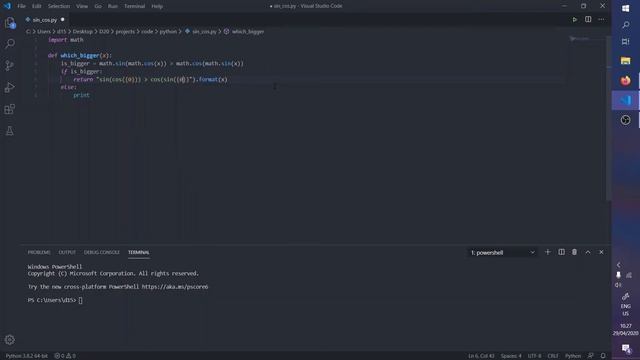Maximize the terminal panel with up chevron
This screenshot has height=360, width=640.
[588, 252]
